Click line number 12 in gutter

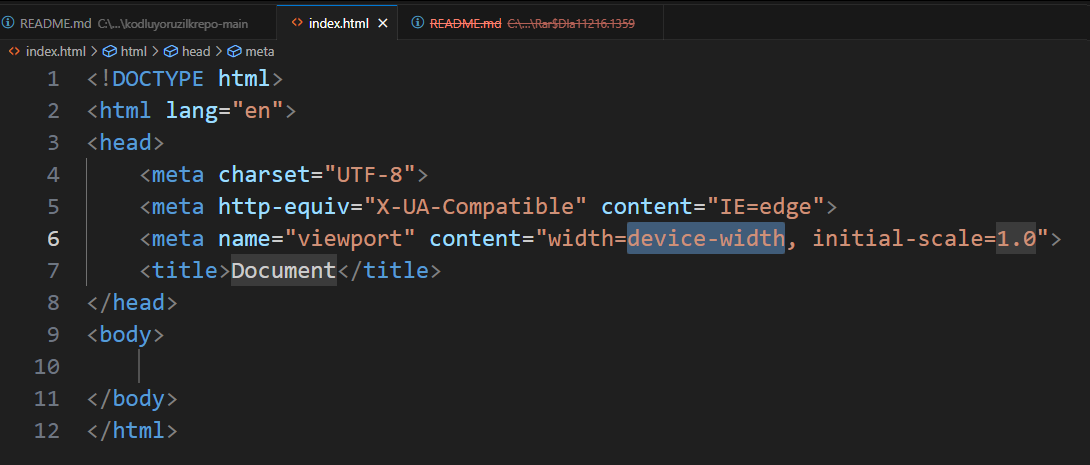coord(47,430)
